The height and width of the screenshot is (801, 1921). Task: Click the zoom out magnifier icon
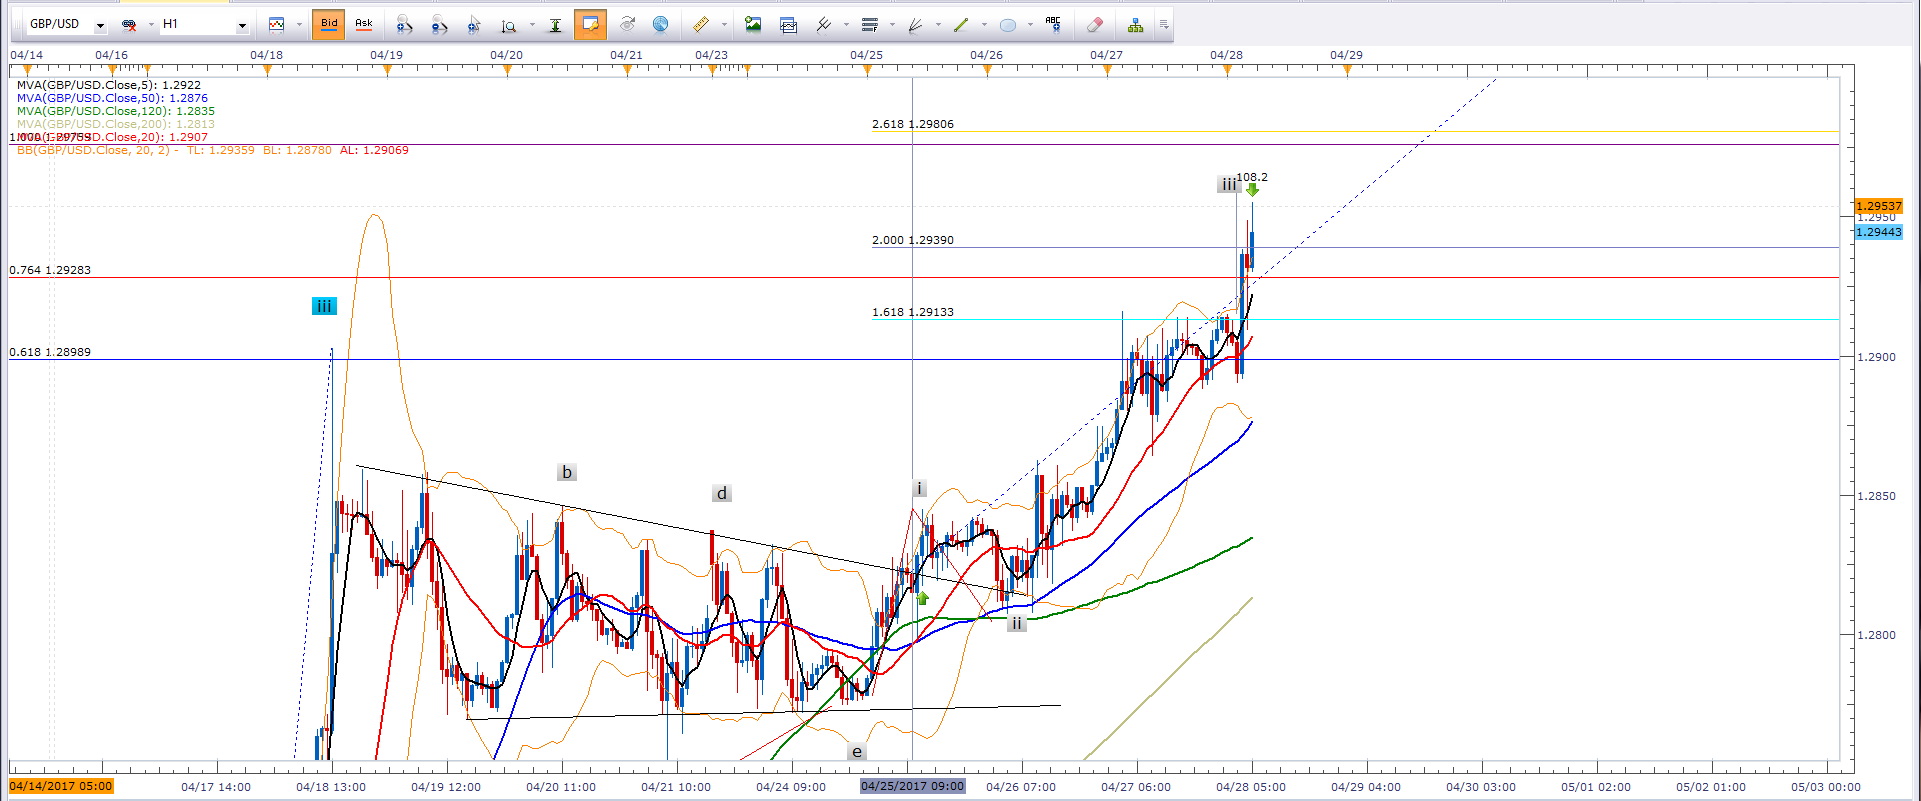coord(438,24)
